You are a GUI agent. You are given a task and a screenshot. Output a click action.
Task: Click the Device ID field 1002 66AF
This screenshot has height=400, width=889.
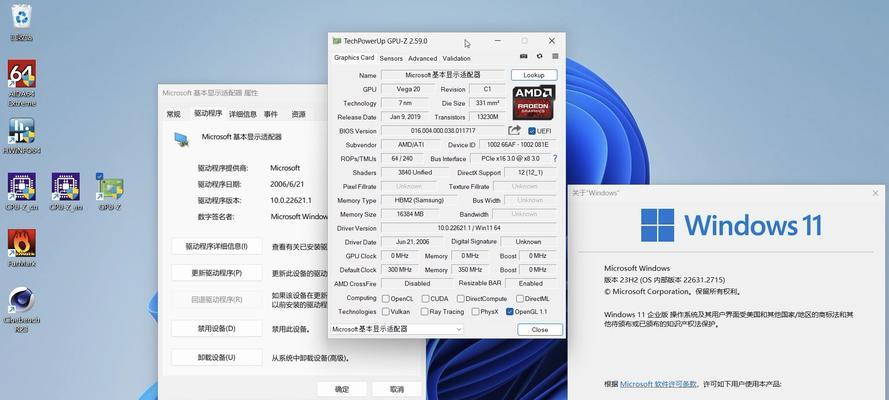(x=517, y=145)
